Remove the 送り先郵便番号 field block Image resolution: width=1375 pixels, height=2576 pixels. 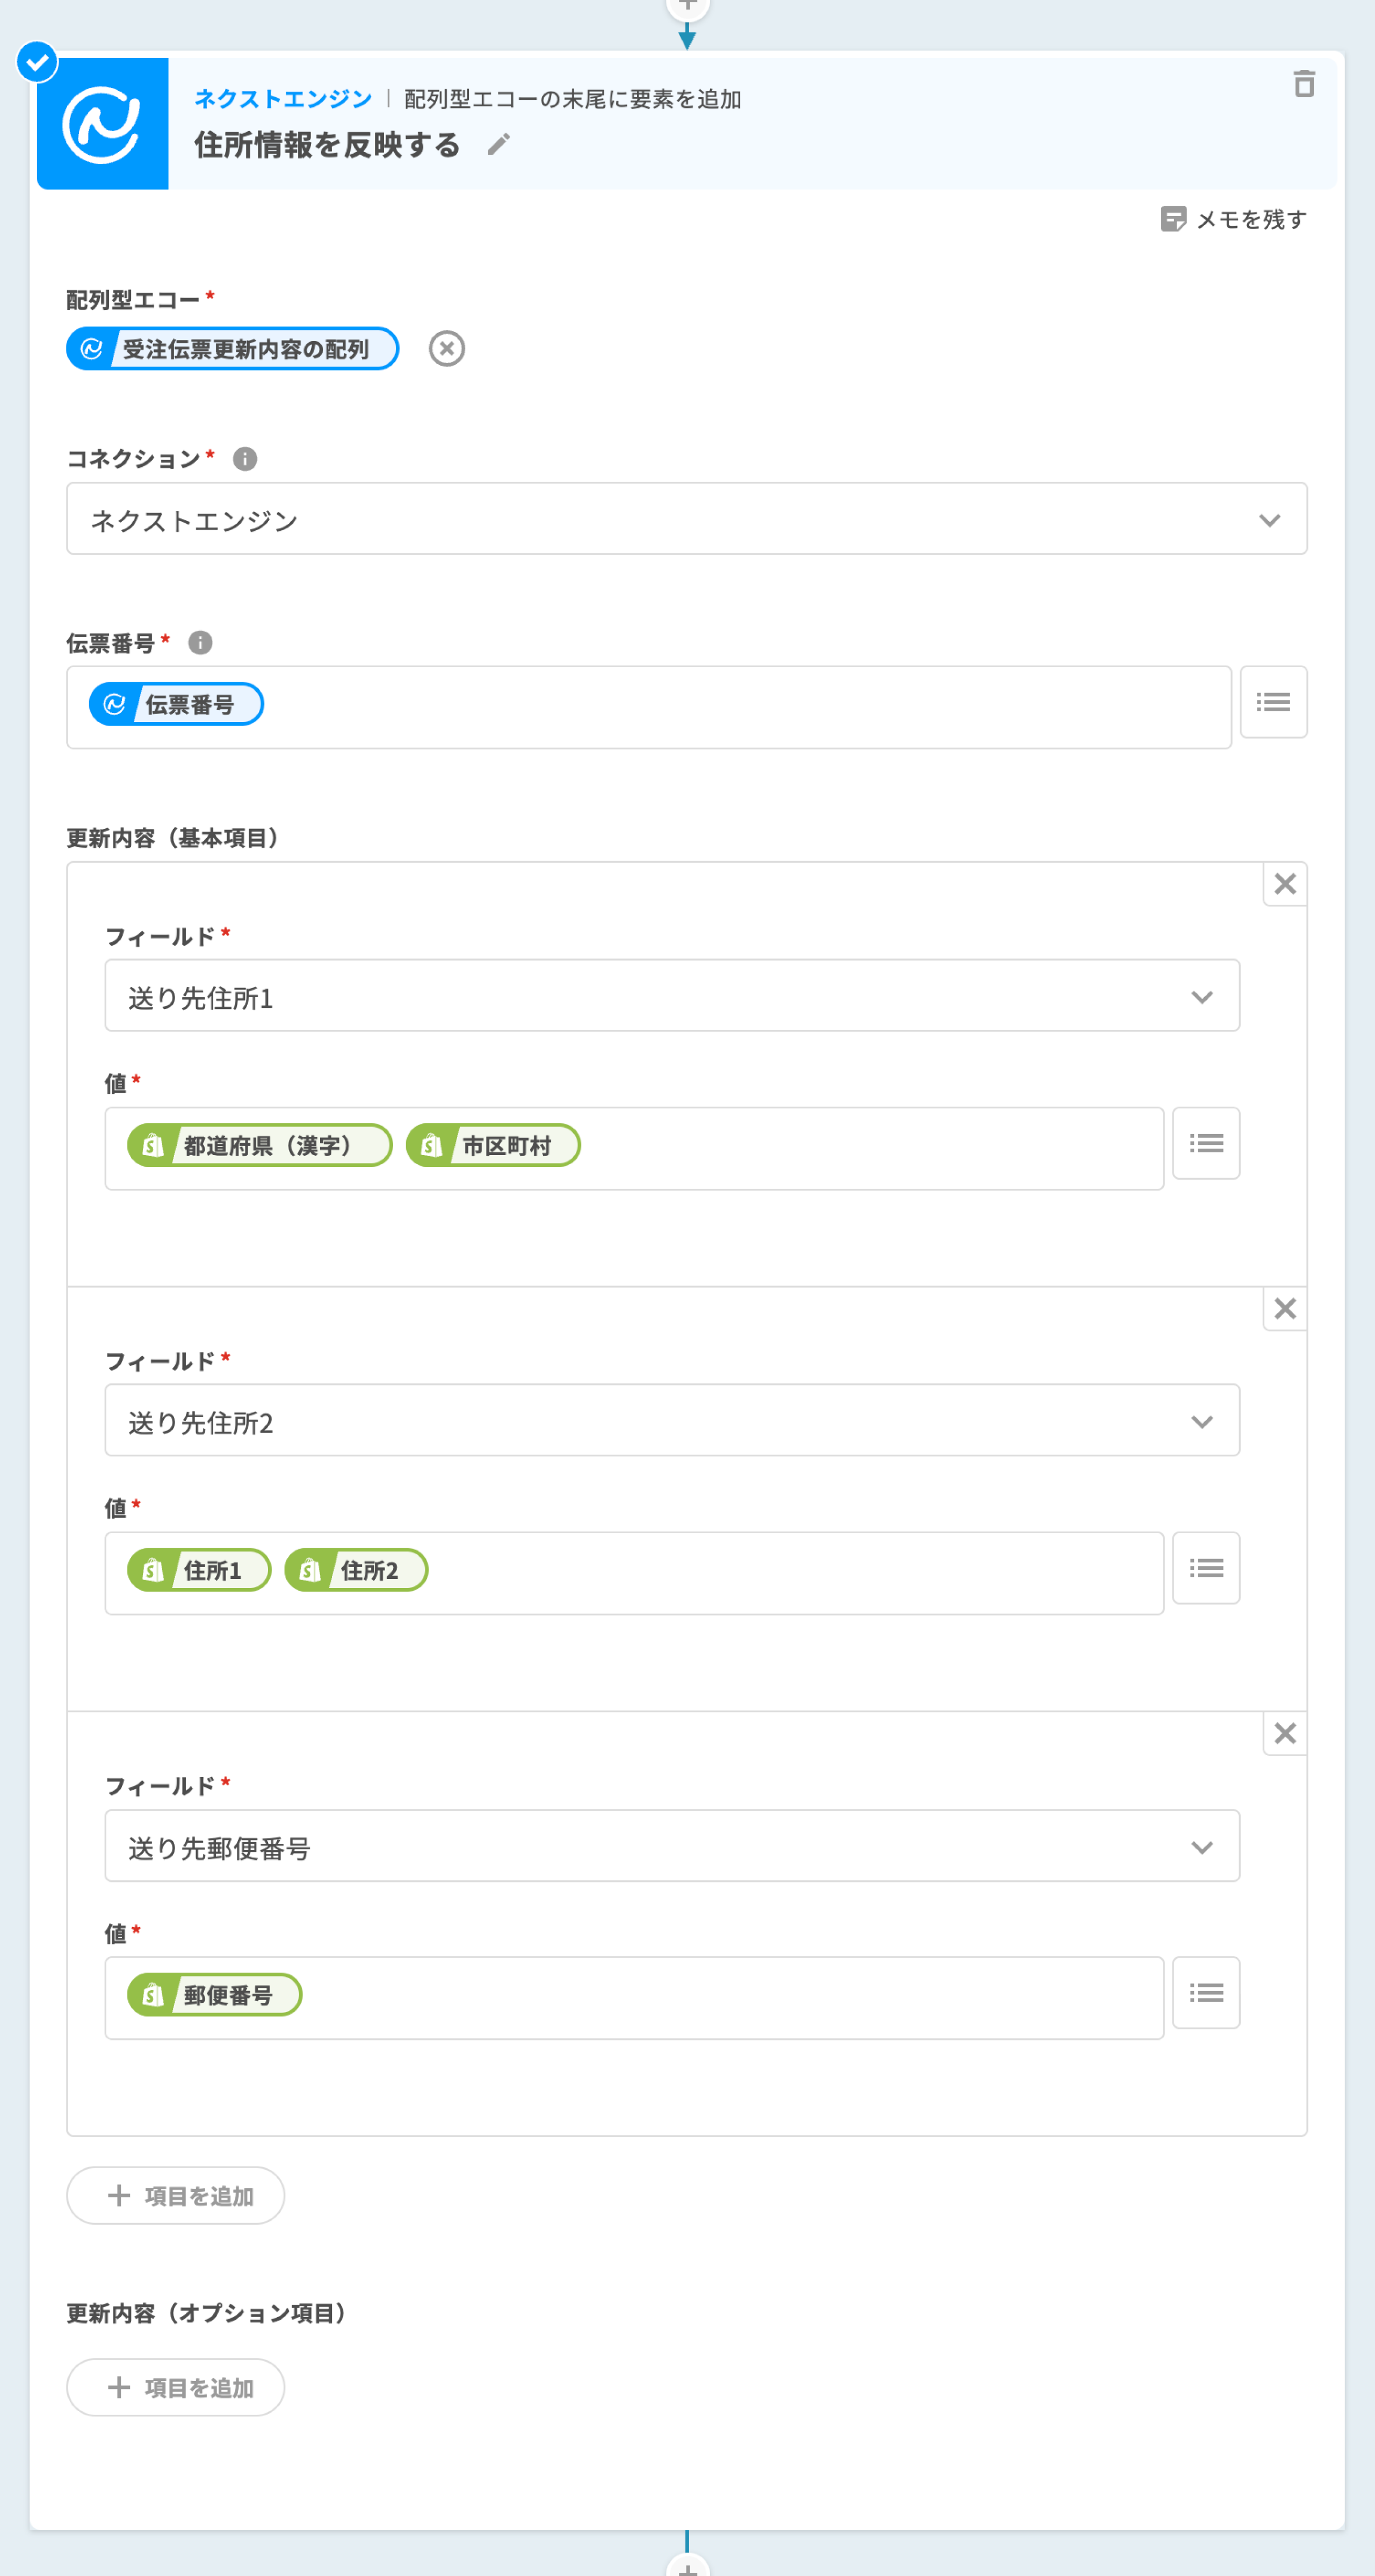pyautogui.click(x=1284, y=1733)
